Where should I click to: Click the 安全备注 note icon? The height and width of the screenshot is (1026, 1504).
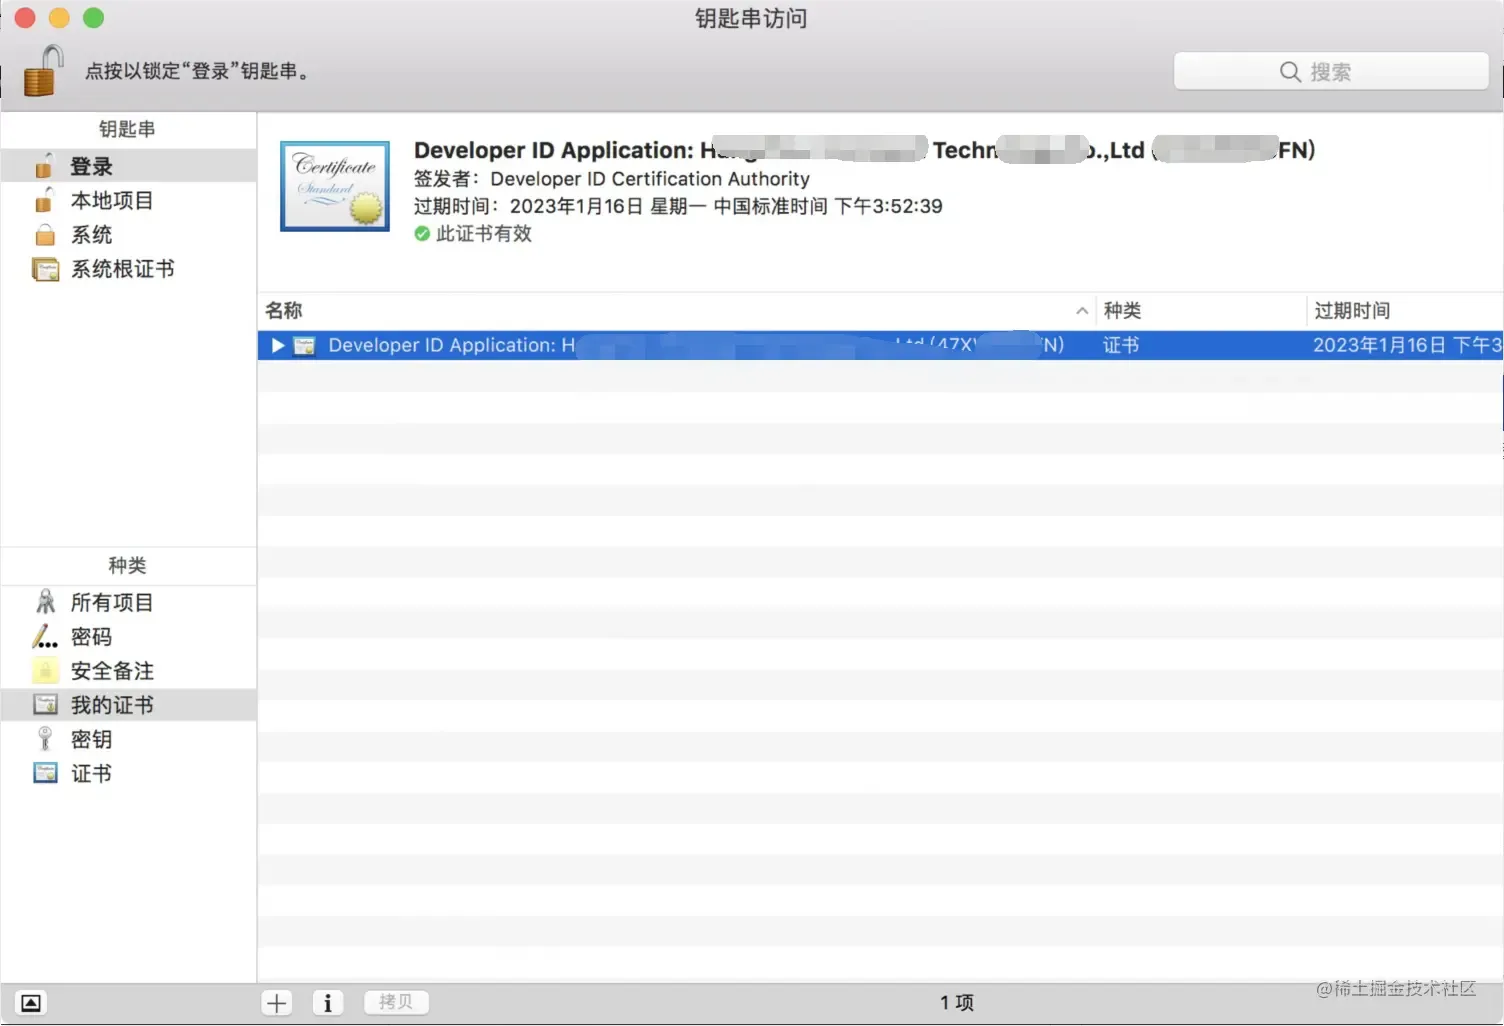click(45, 670)
